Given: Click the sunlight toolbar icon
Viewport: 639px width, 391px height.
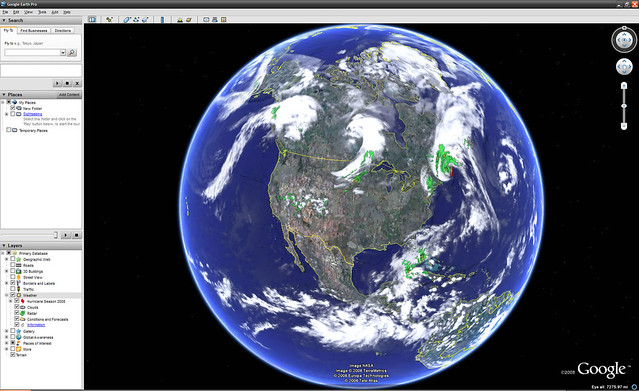Looking at the screenshot, I should click(x=180, y=19).
